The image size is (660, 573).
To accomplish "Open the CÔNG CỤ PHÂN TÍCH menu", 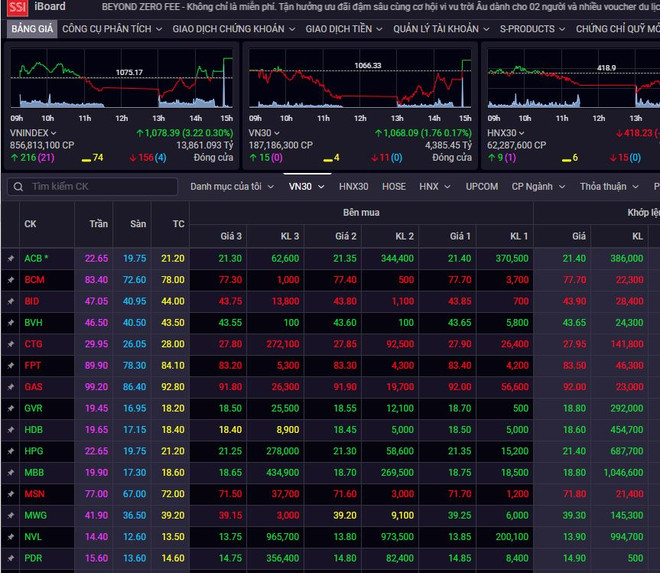I will pyautogui.click(x=112, y=29).
